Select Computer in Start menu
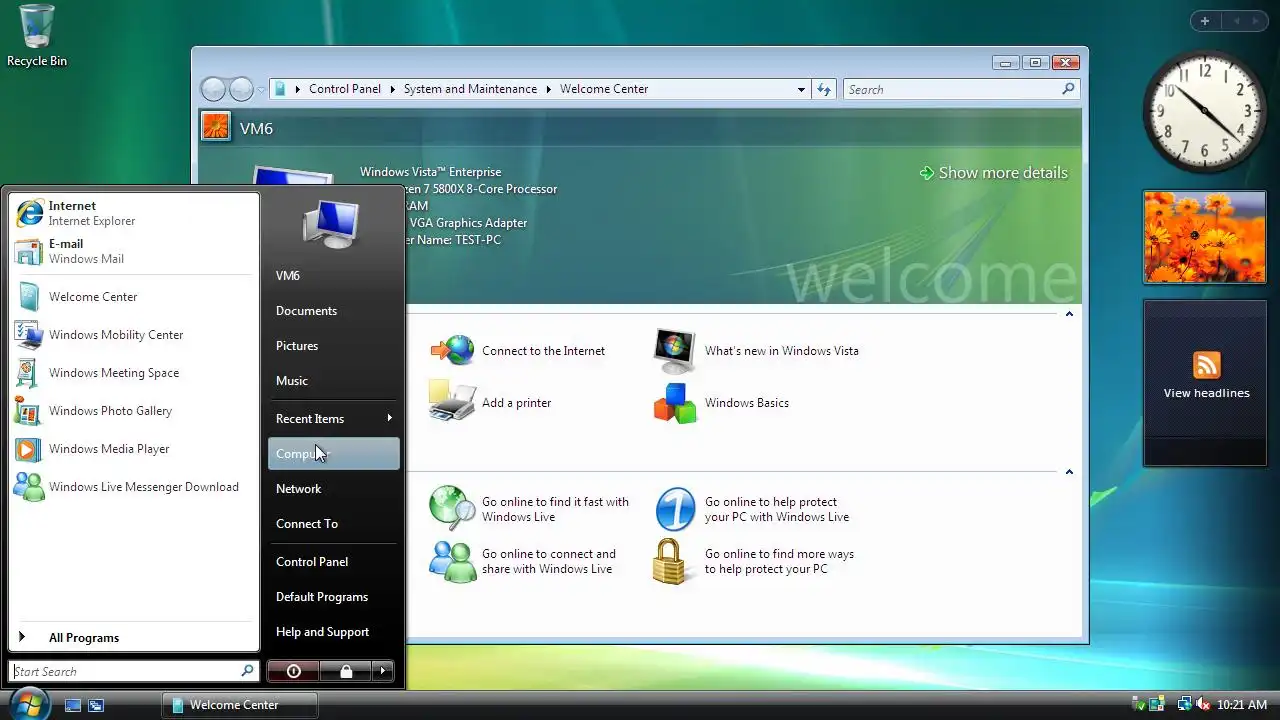The height and width of the screenshot is (720, 1280). coord(333,453)
